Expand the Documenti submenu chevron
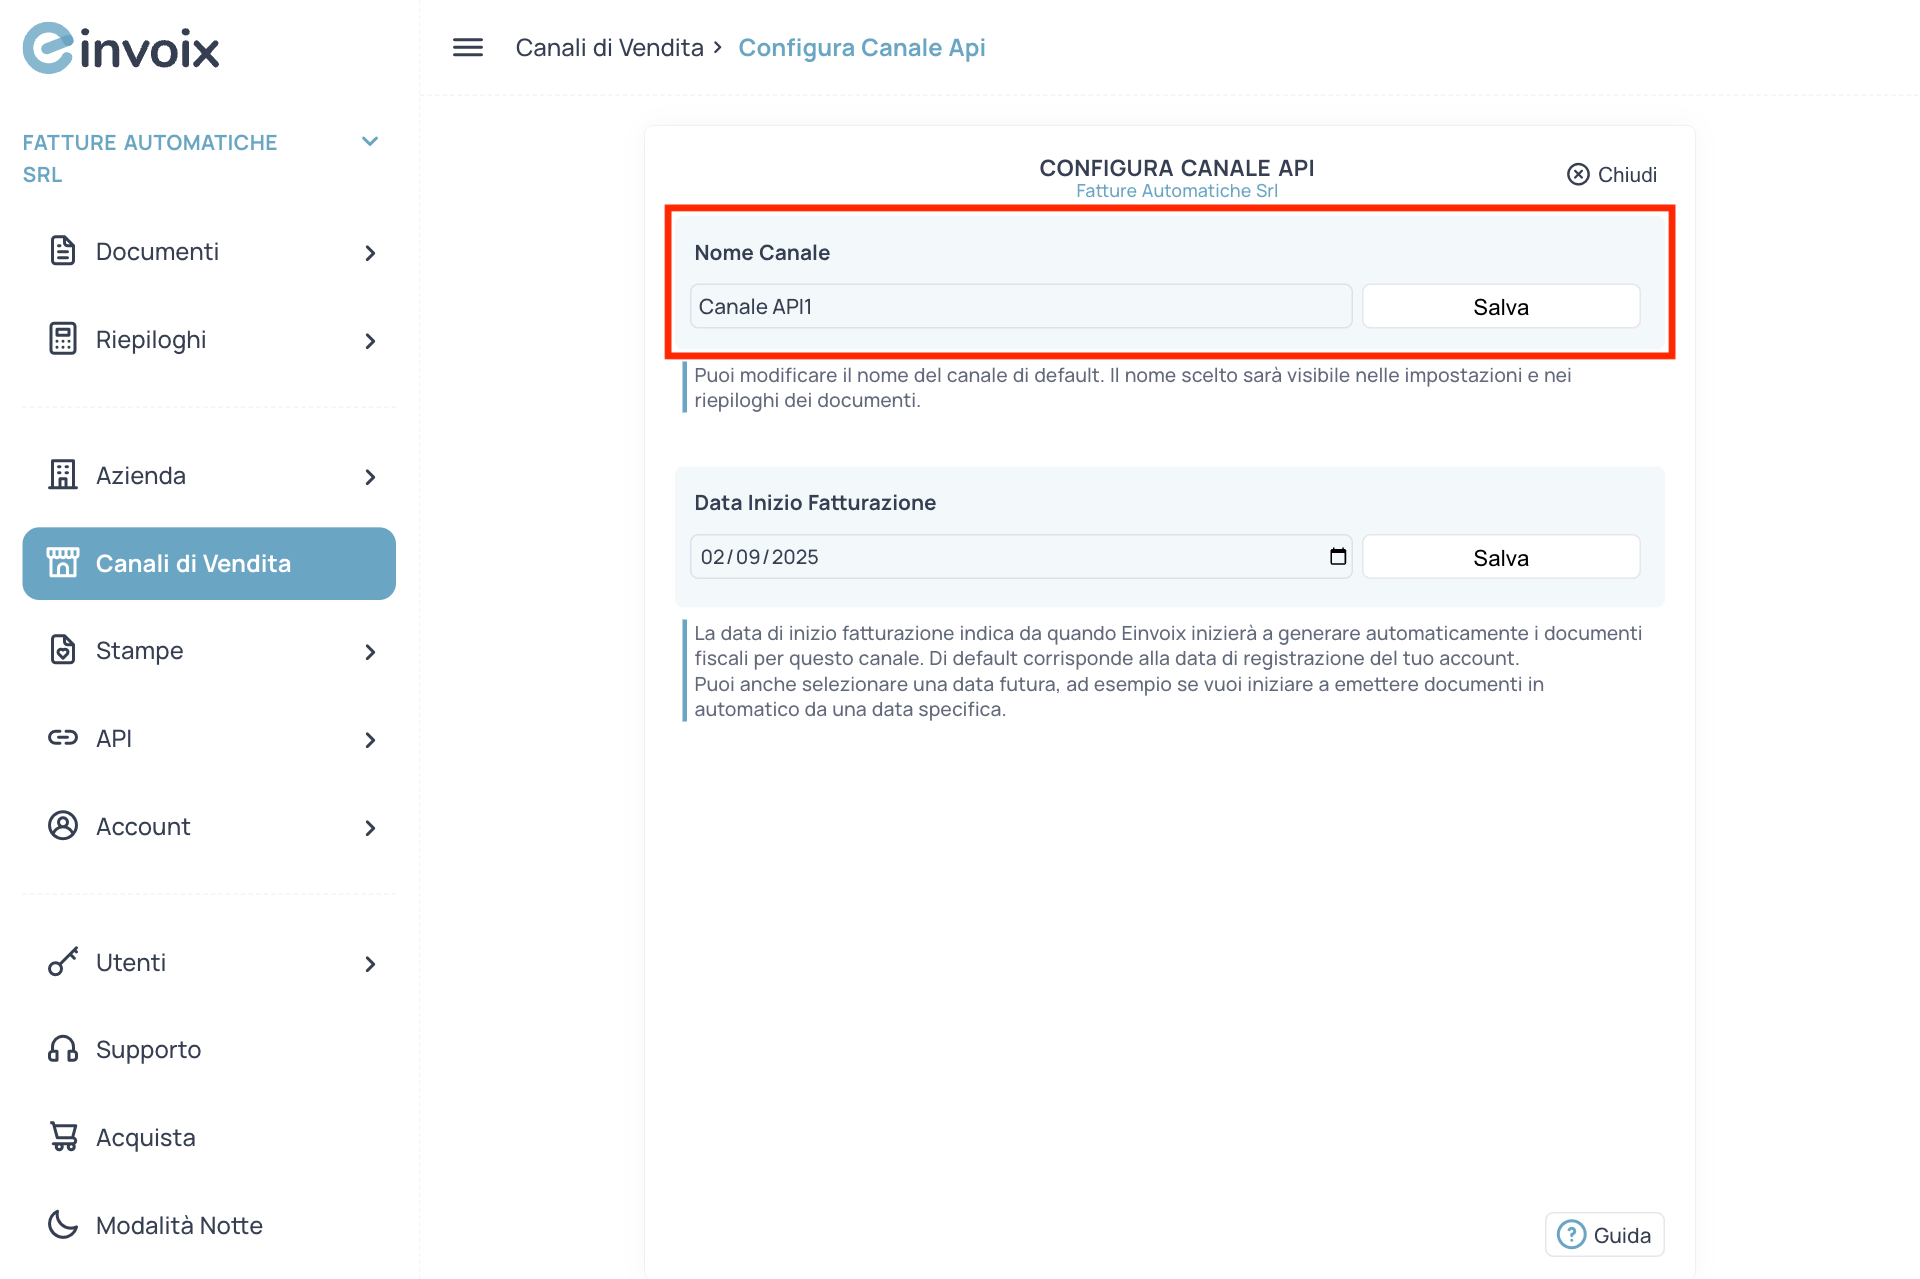This screenshot has width=1920, height=1279. point(370,253)
